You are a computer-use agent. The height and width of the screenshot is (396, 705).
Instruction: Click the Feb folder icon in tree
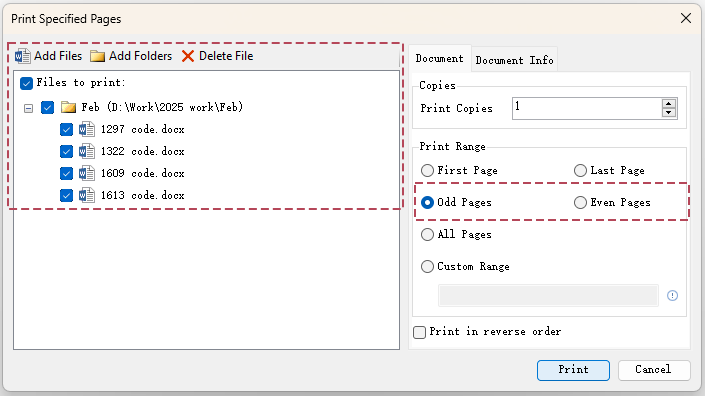click(68, 107)
